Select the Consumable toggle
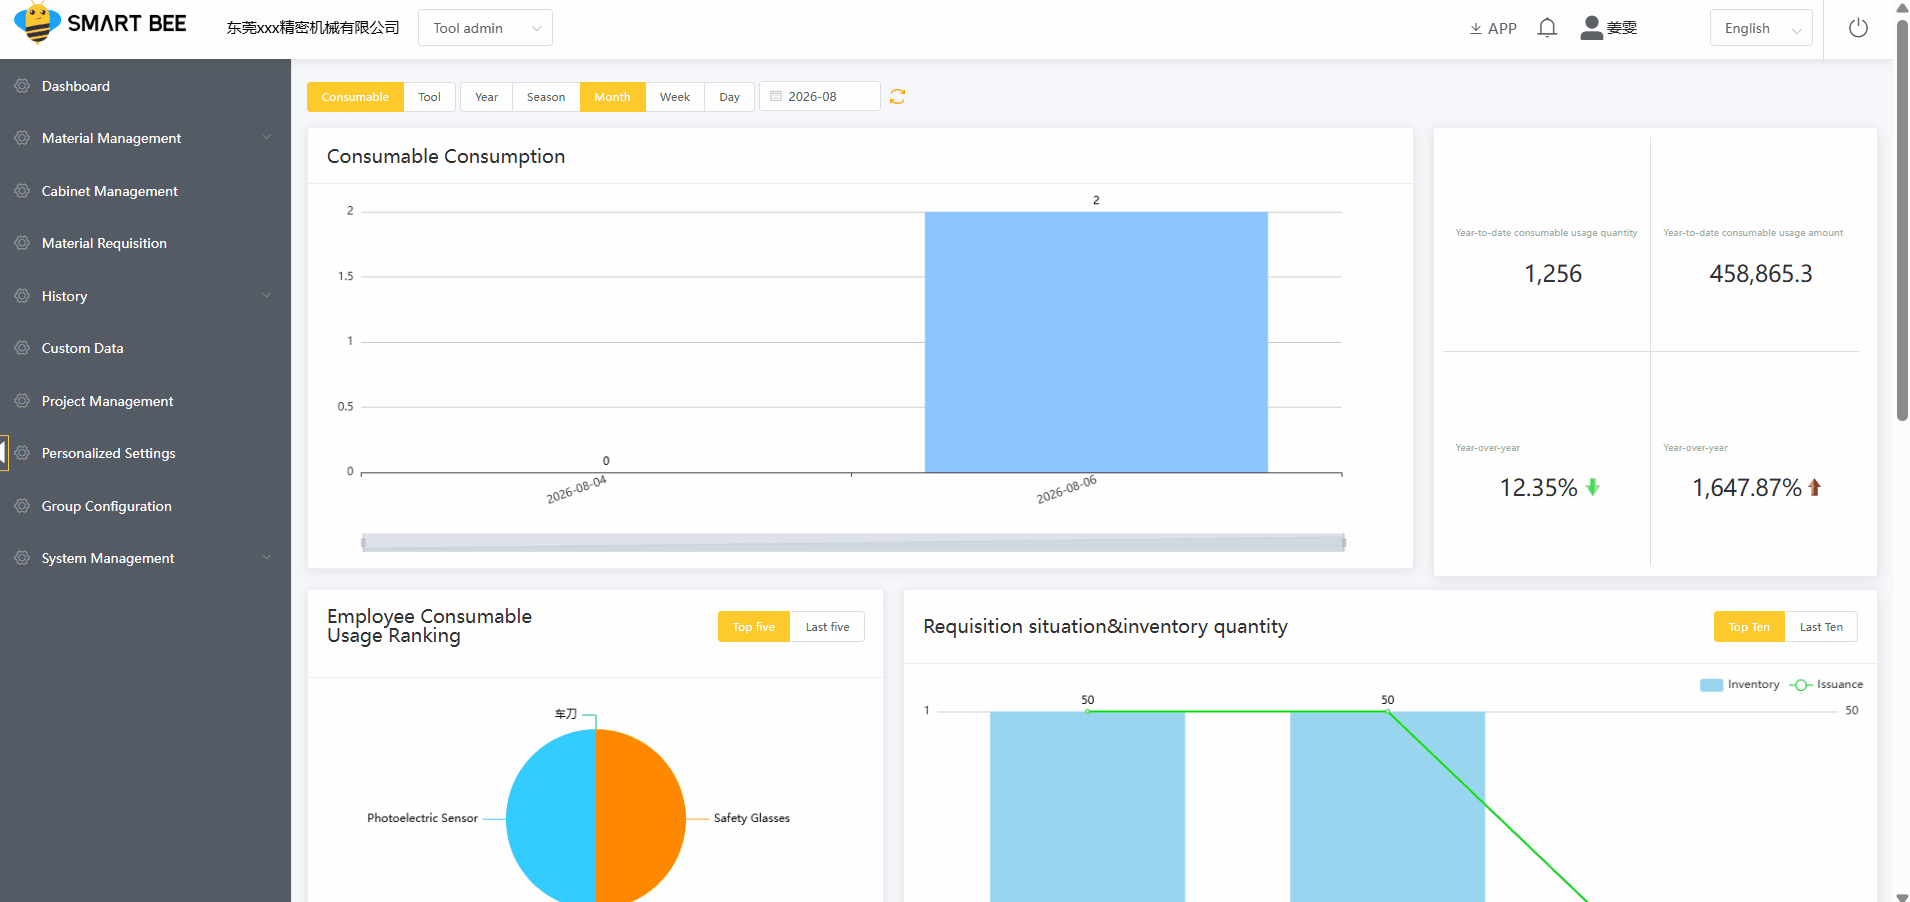 click(x=355, y=97)
